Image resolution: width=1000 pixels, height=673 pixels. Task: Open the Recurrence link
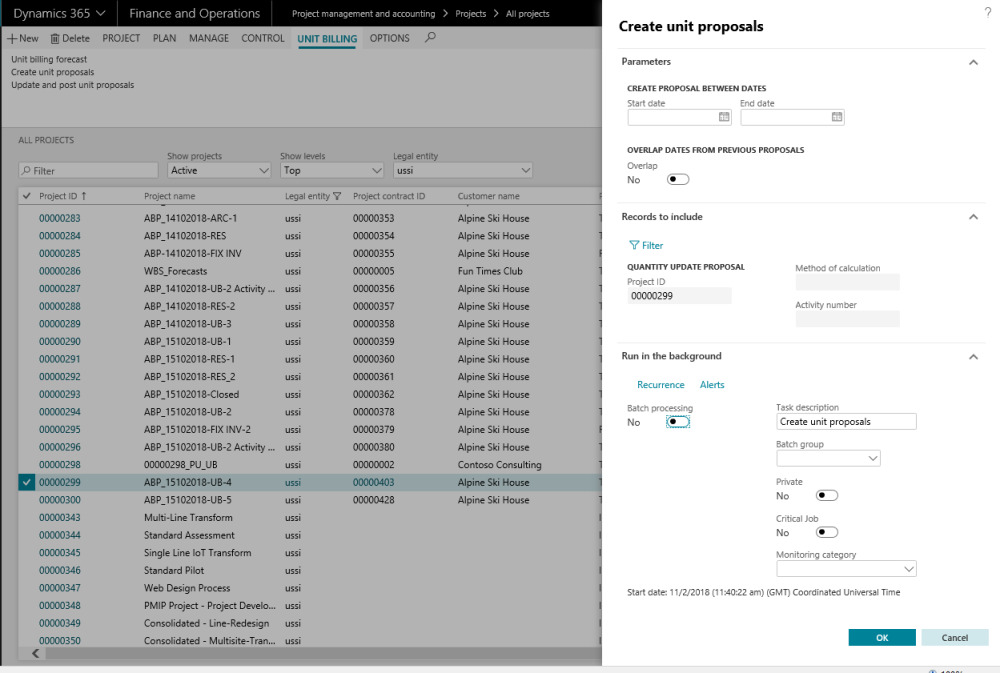[x=661, y=385]
